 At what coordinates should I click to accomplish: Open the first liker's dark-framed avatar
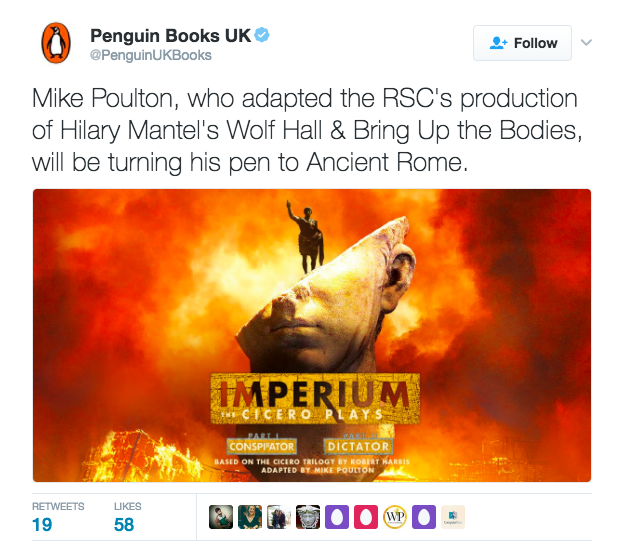click(221, 517)
